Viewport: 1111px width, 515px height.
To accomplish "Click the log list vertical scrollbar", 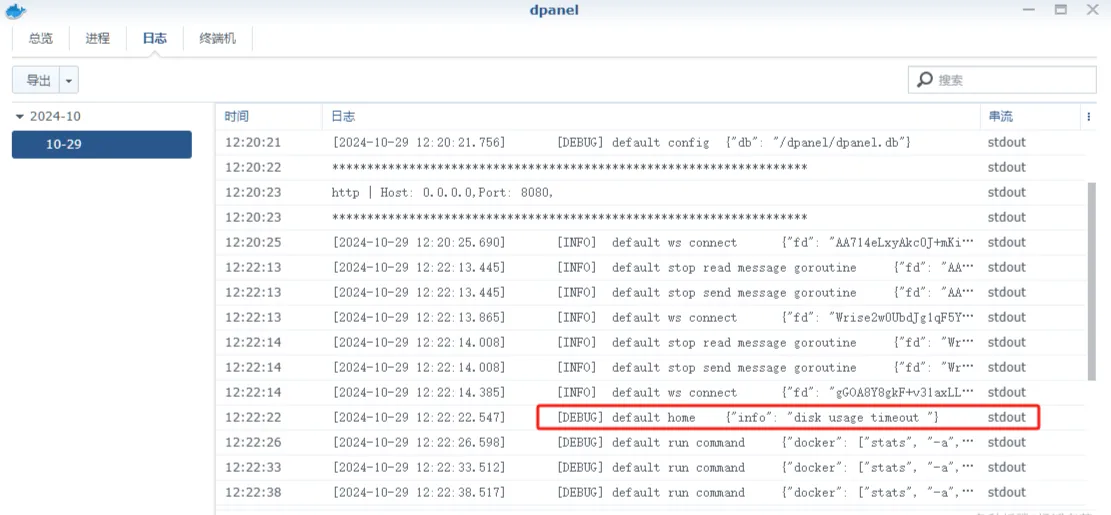I will [x=1091, y=281].
